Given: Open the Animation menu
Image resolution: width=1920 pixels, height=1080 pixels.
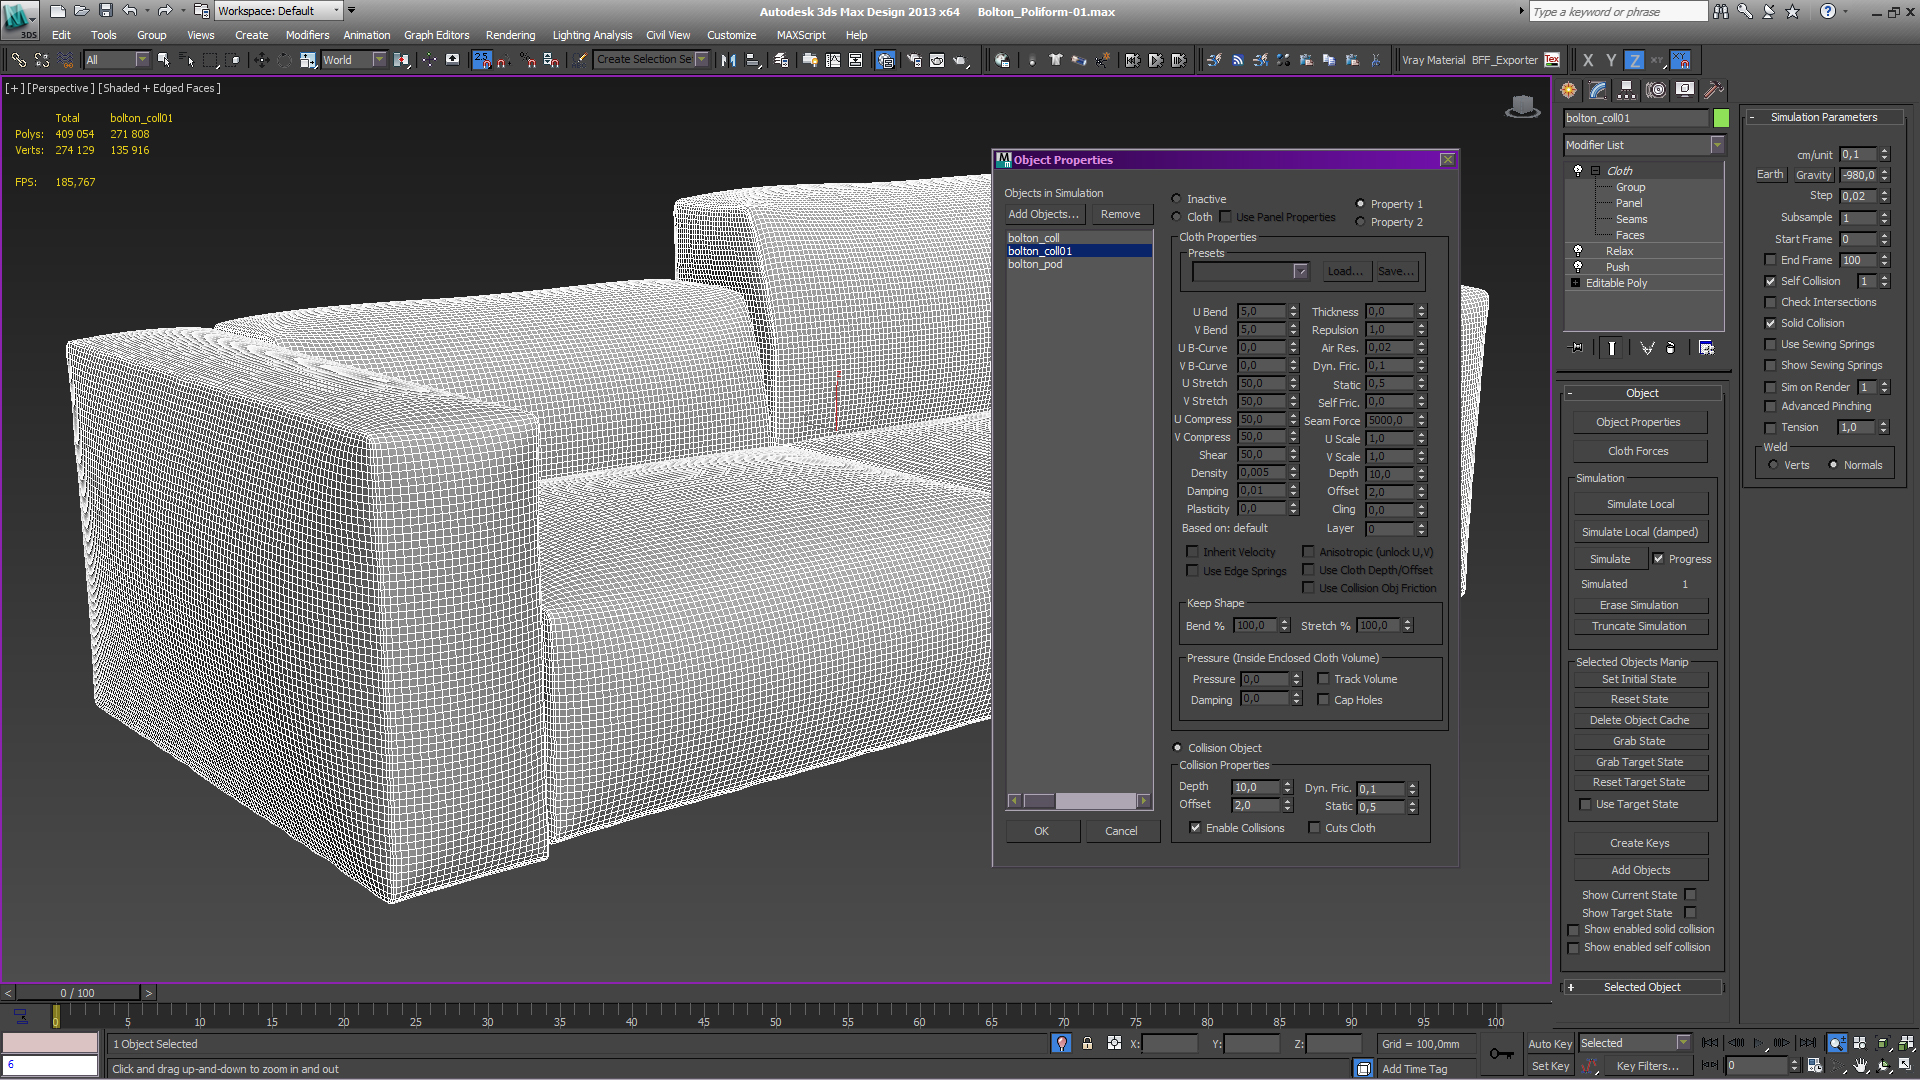Looking at the screenshot, I should pos(367,34).
